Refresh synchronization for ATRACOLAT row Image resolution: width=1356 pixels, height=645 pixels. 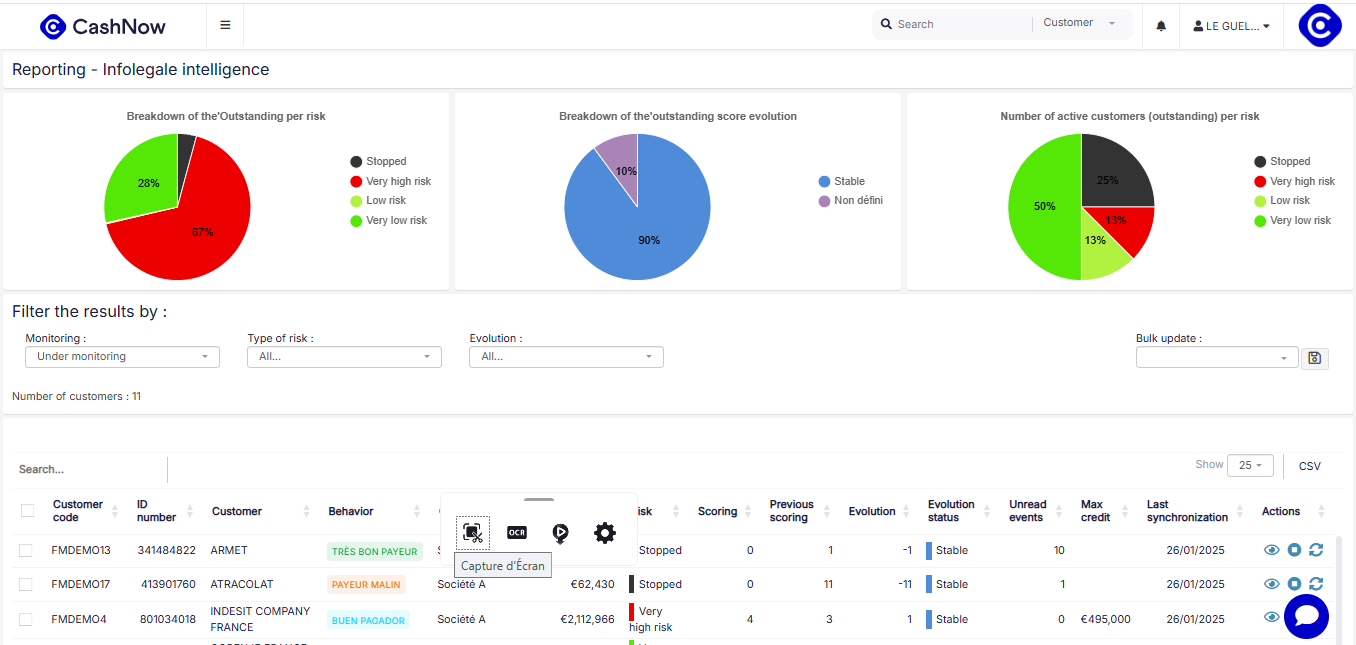point(1316,584)
